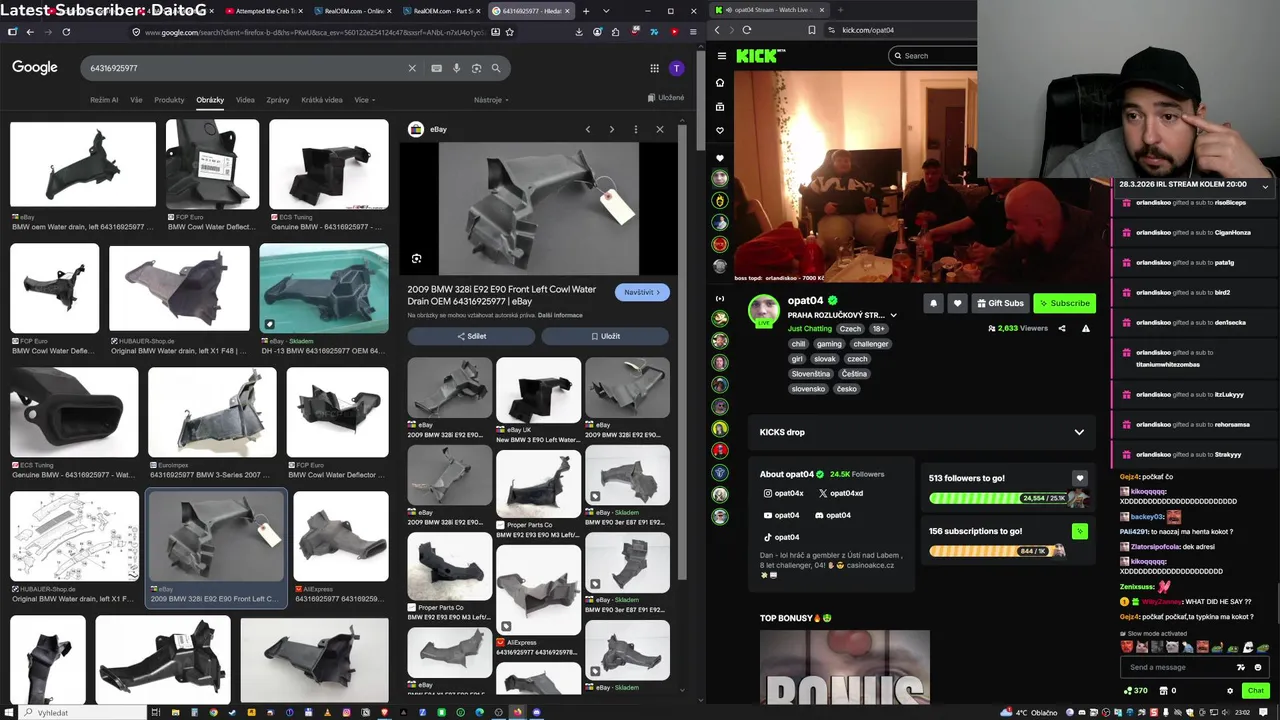The height and width of the screenshot is (720, 1280).
Task: Open emote picker in chat input
Action: tap(1258, 667)
